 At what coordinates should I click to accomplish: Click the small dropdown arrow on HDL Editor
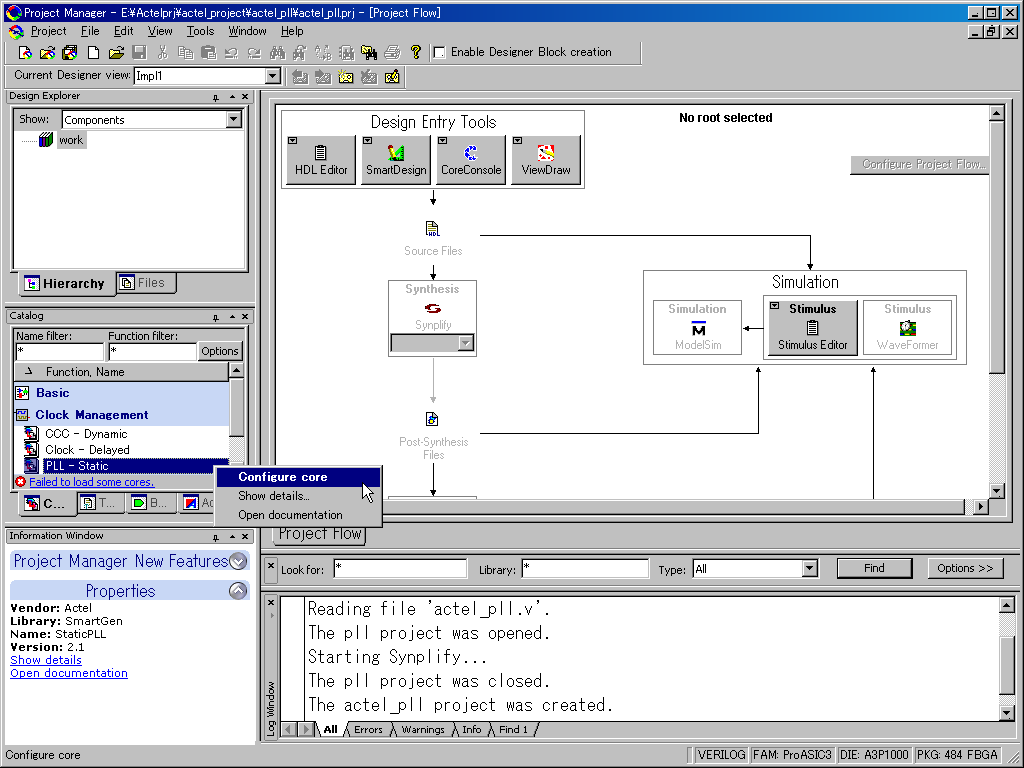point(293,140)
